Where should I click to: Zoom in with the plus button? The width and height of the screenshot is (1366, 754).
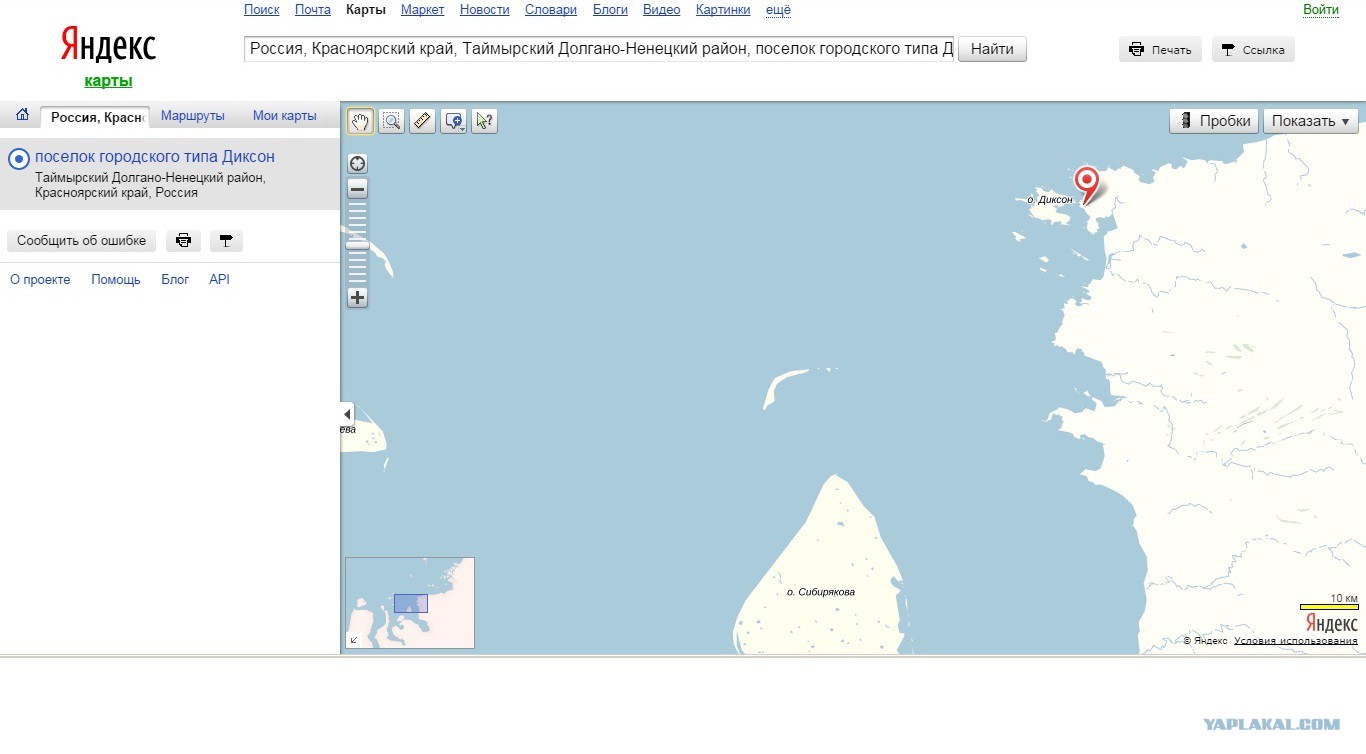pyautogui.click(x=357, y=297)
